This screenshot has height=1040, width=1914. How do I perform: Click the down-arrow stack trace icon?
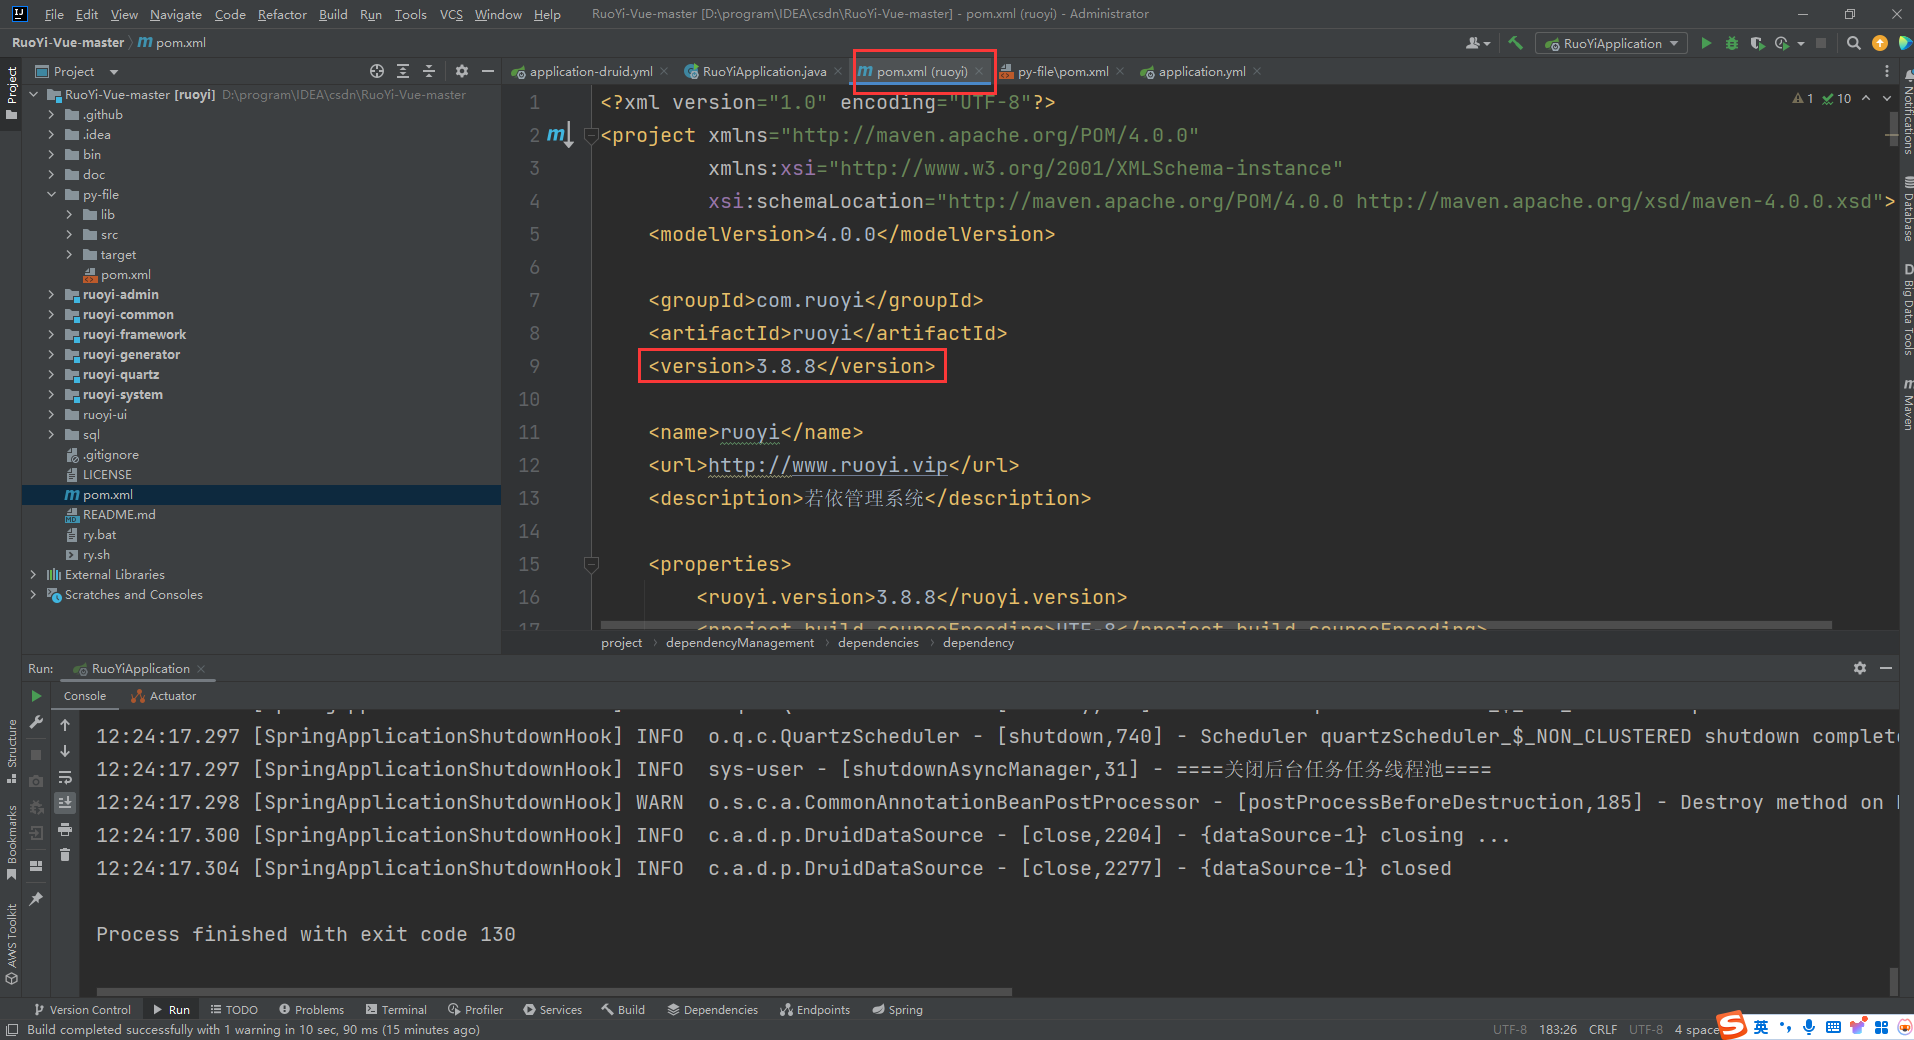point(65,751)
